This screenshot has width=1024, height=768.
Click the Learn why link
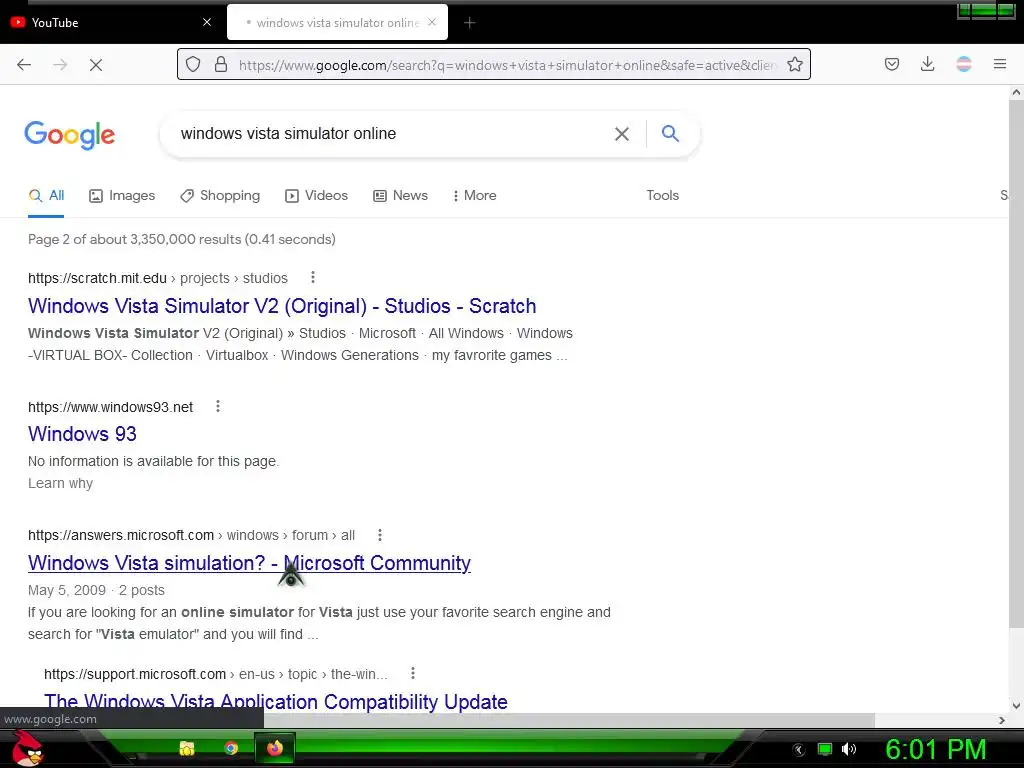click(x=60, y=483)
